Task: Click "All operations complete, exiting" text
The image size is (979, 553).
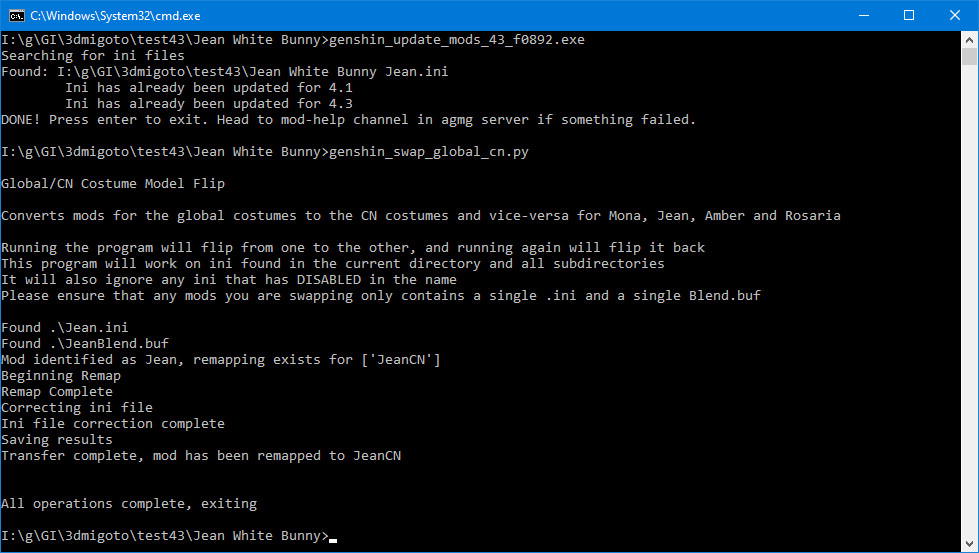Action: click(129, 504)
